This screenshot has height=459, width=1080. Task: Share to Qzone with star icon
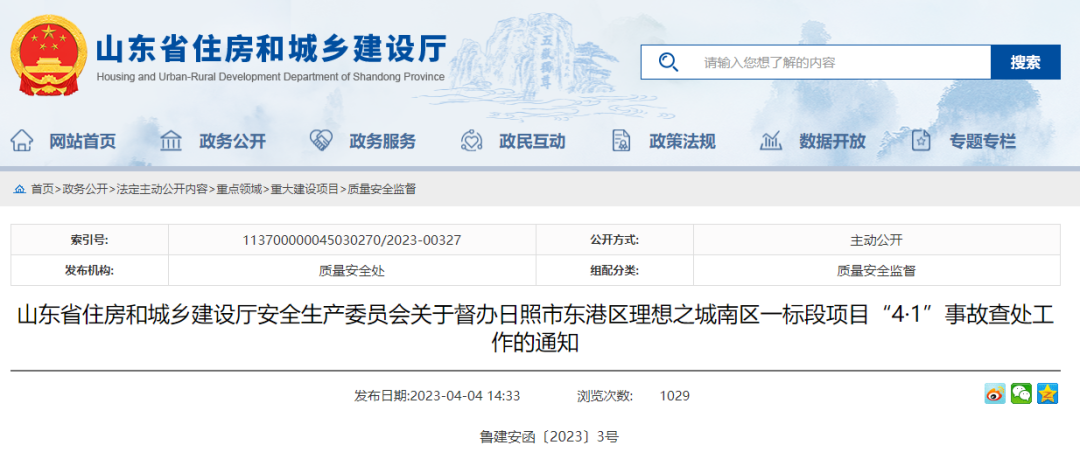click(x=1047, y=394)
